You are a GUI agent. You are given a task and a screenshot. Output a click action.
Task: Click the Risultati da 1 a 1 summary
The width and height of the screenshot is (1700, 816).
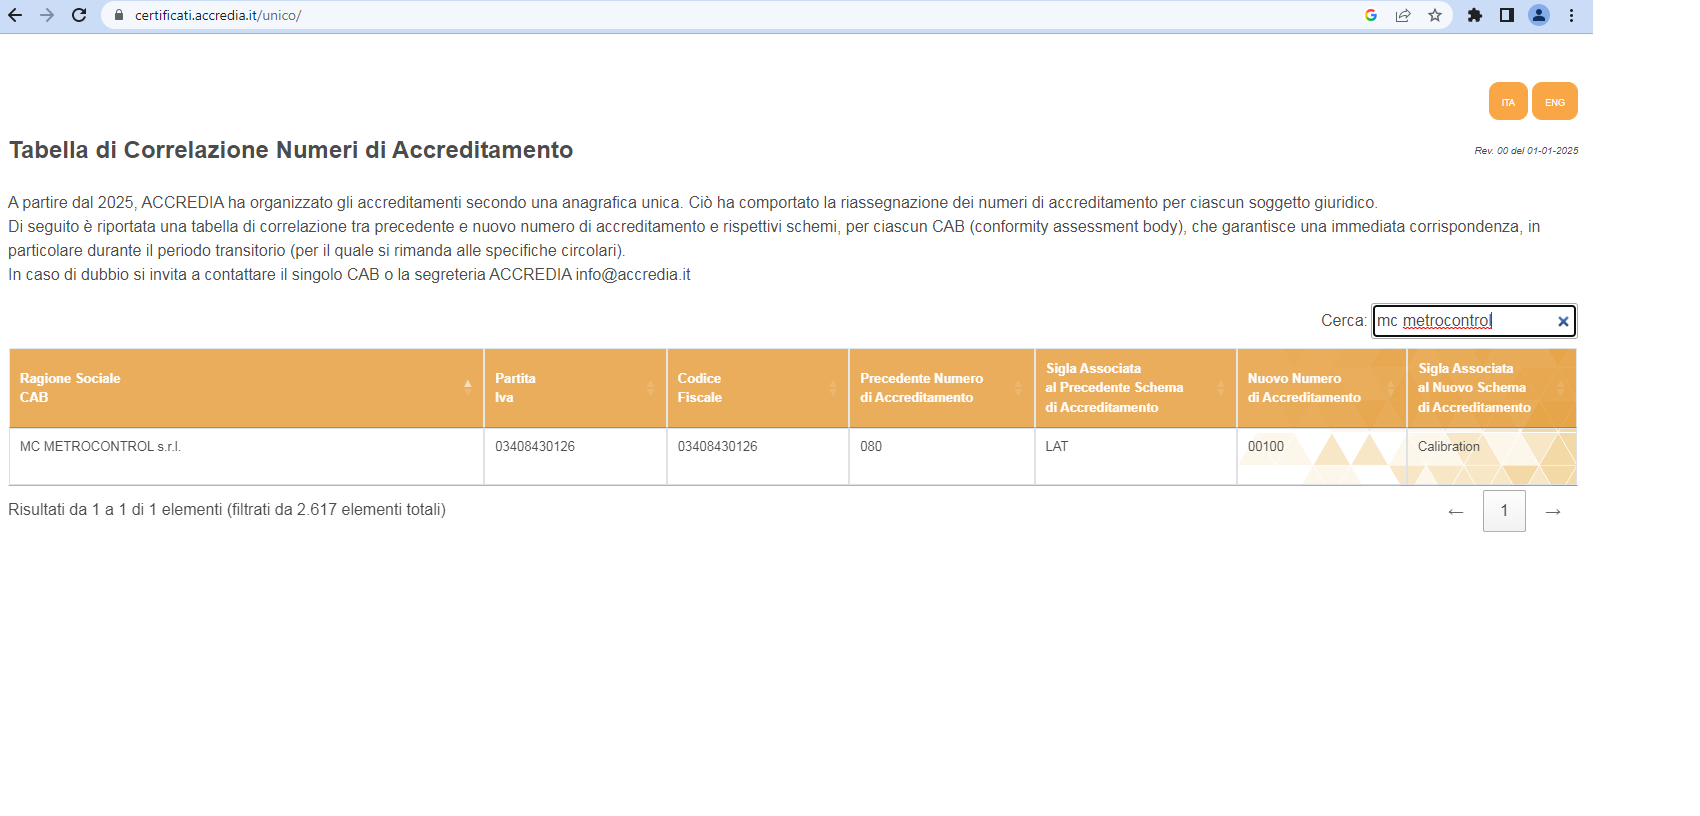(227, 509)
